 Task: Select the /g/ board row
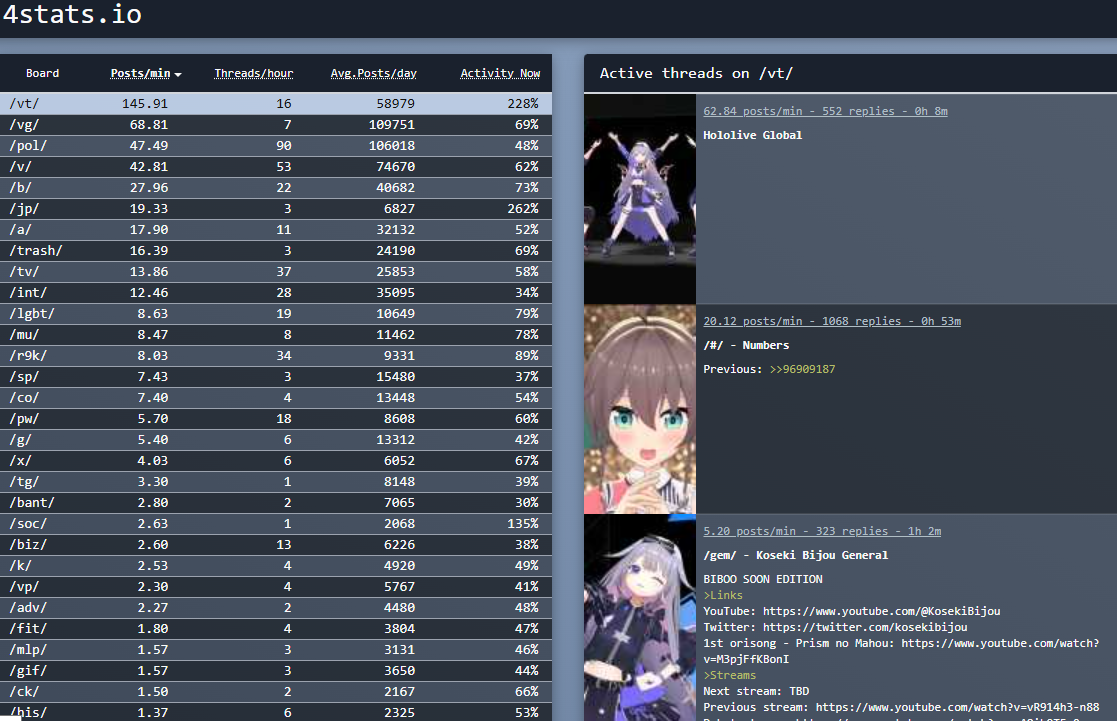pyautogui.click(x=276, y=440)
